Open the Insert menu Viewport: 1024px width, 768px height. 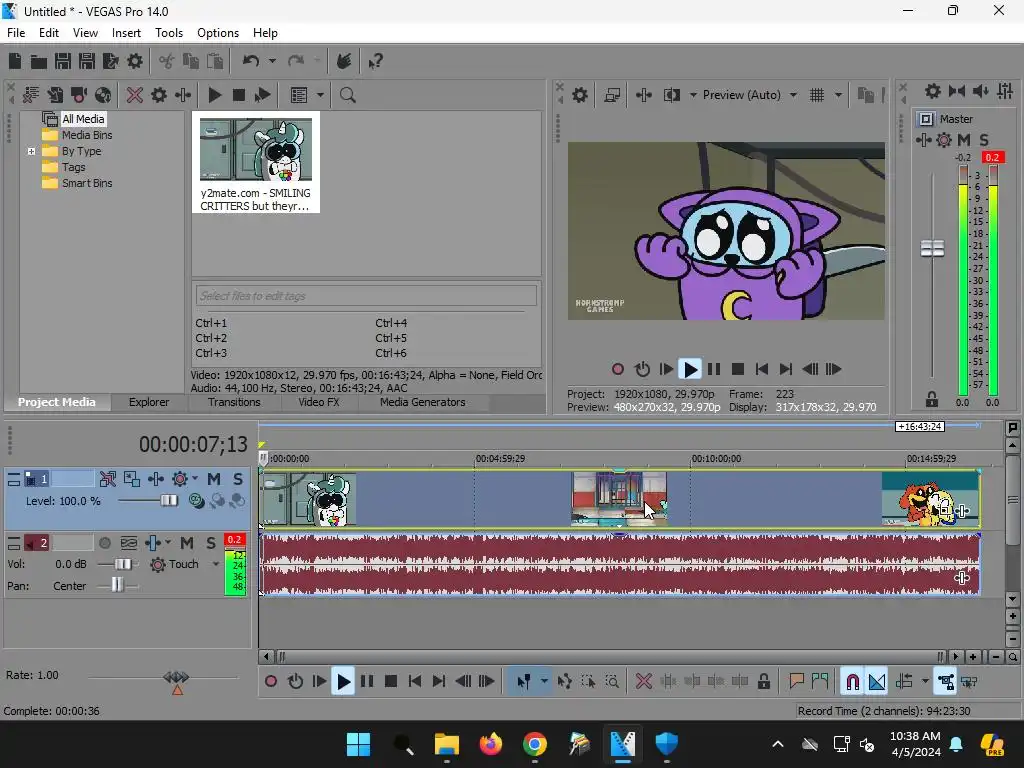coord(126,33)
